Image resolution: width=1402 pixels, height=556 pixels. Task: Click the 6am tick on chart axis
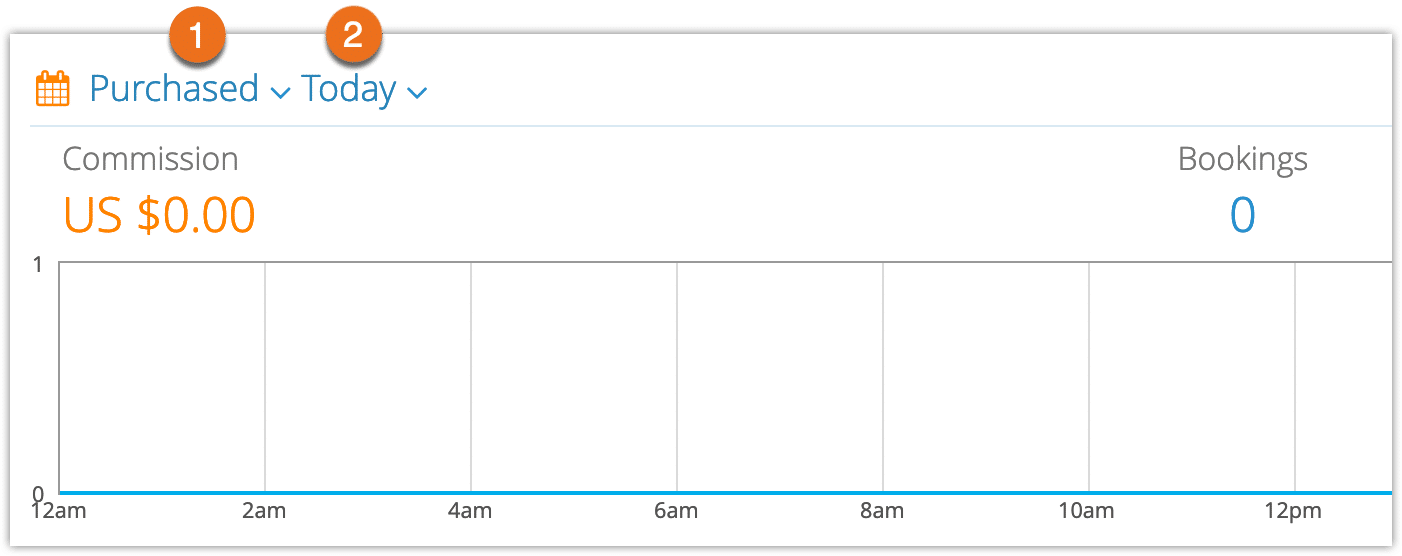pyautogui.click(x=676, y=512)
